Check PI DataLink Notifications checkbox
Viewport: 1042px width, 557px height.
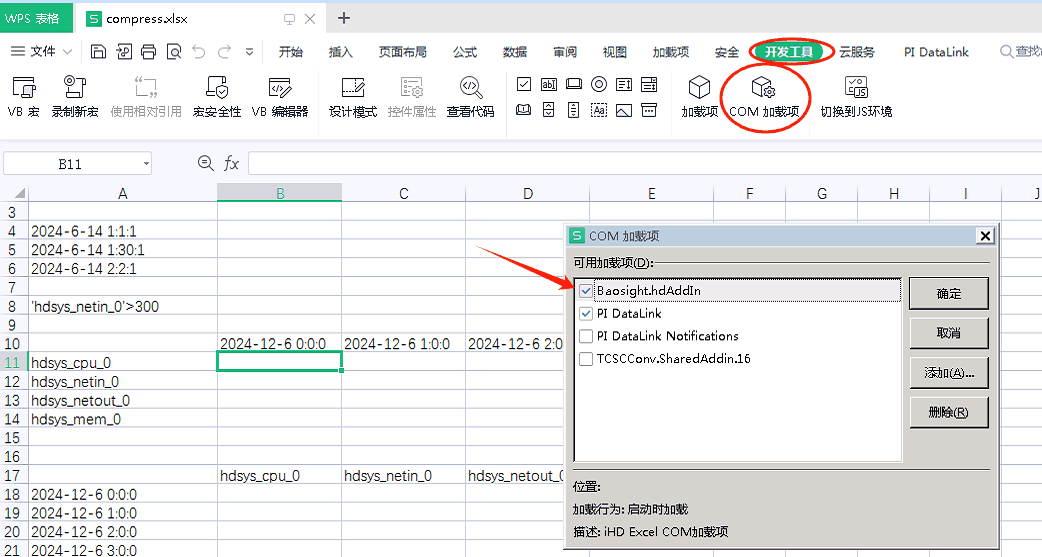586,336
